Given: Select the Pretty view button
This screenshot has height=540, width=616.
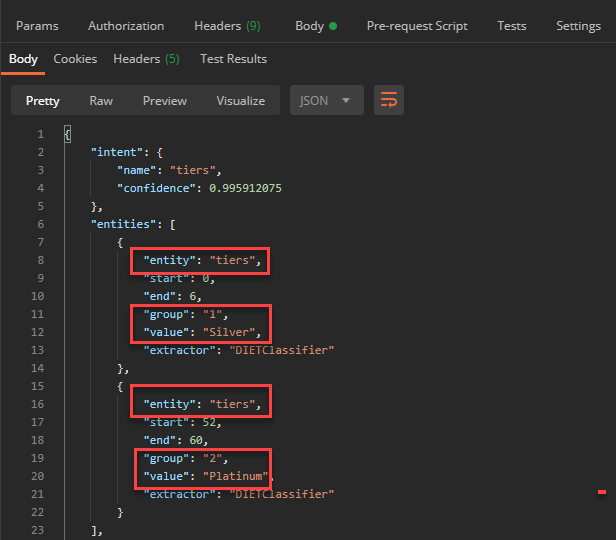Looking at the screenshot, I should point(42,101).
